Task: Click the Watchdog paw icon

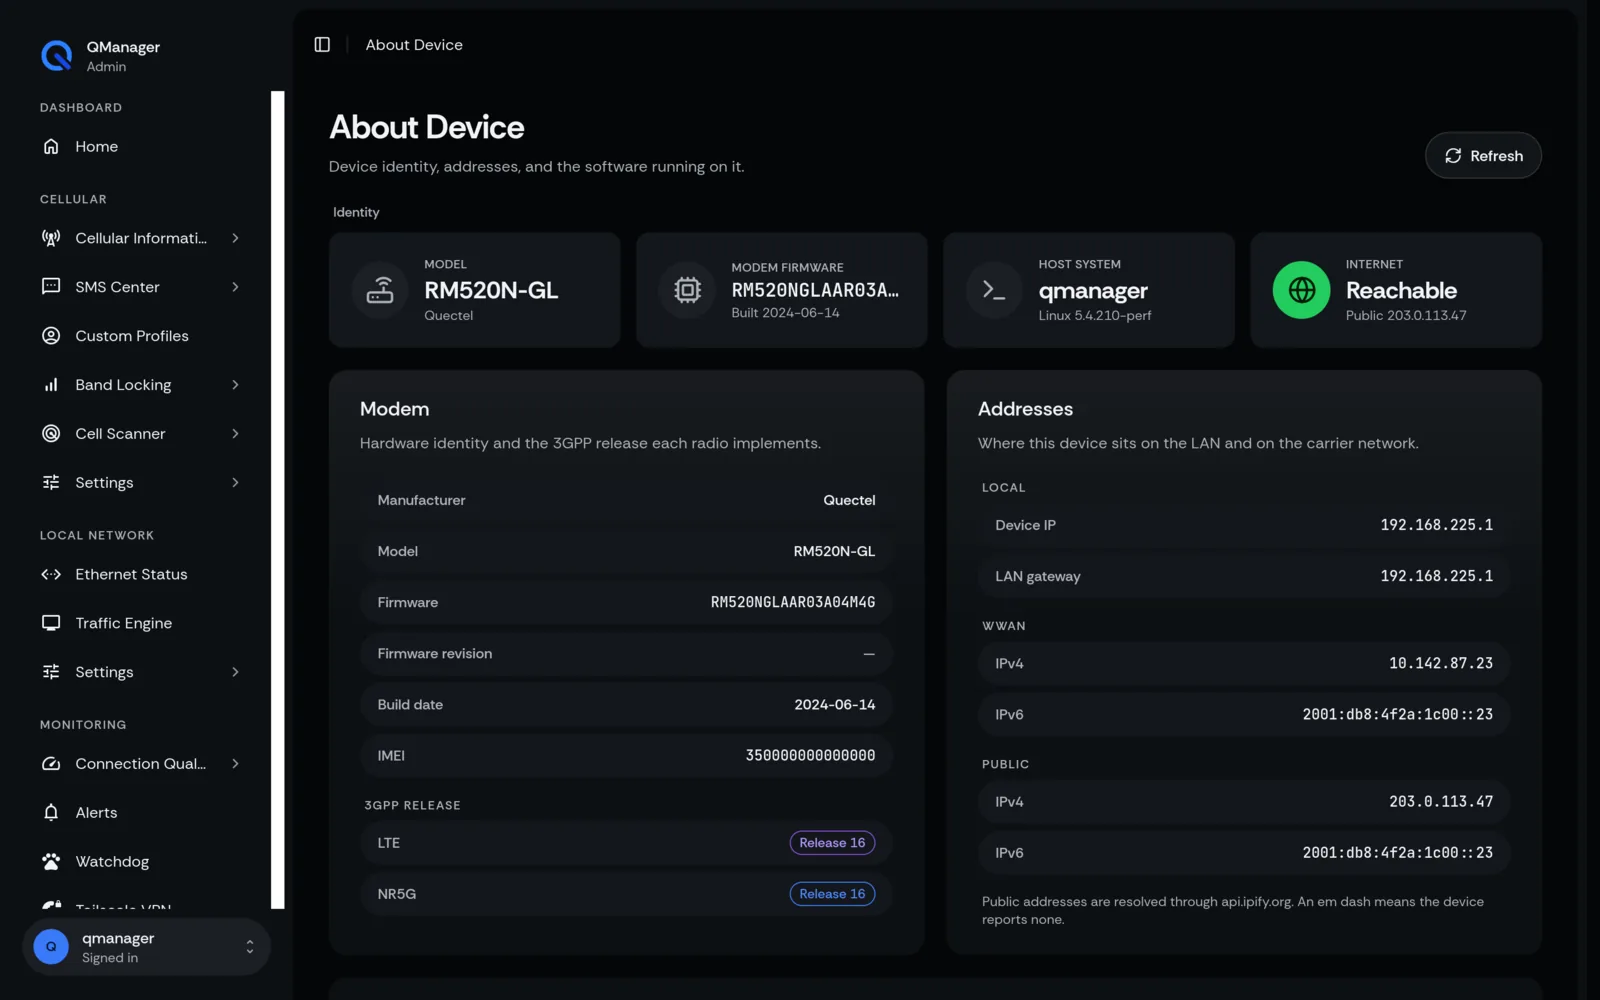Action: (51, 862)
